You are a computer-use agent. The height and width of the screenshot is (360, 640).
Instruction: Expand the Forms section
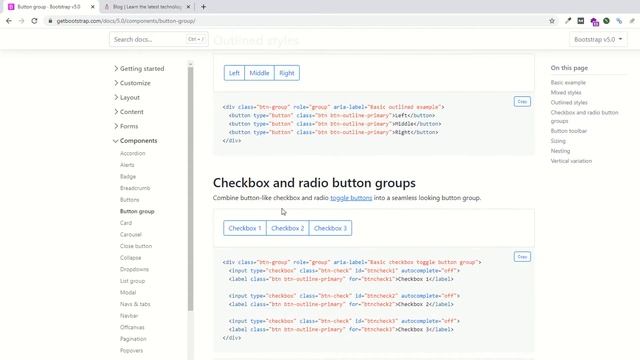pyautogui.click(x=126, y=126)
